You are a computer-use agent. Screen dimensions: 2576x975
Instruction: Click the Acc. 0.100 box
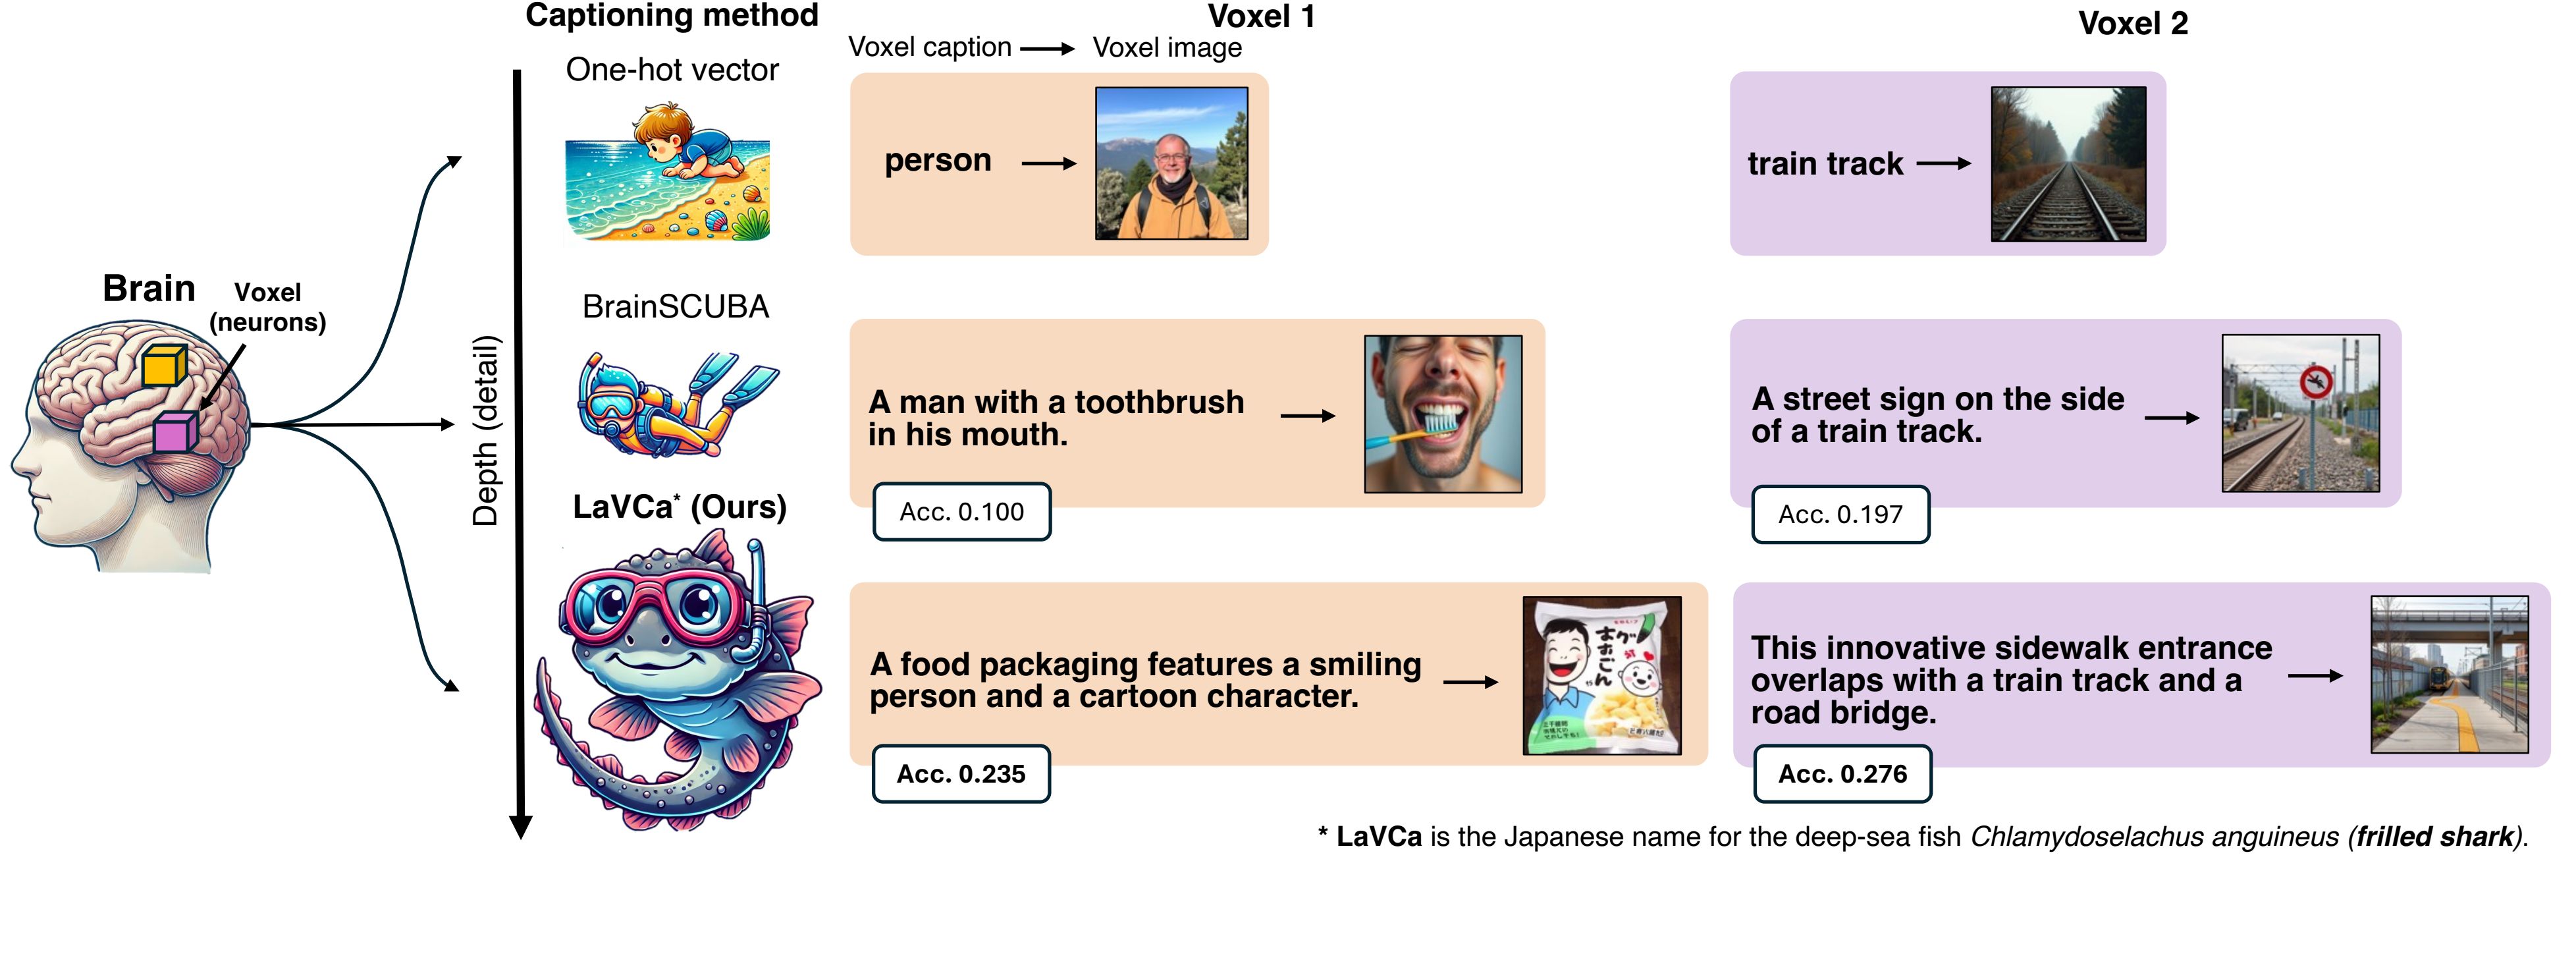click(x=962, y=512)
